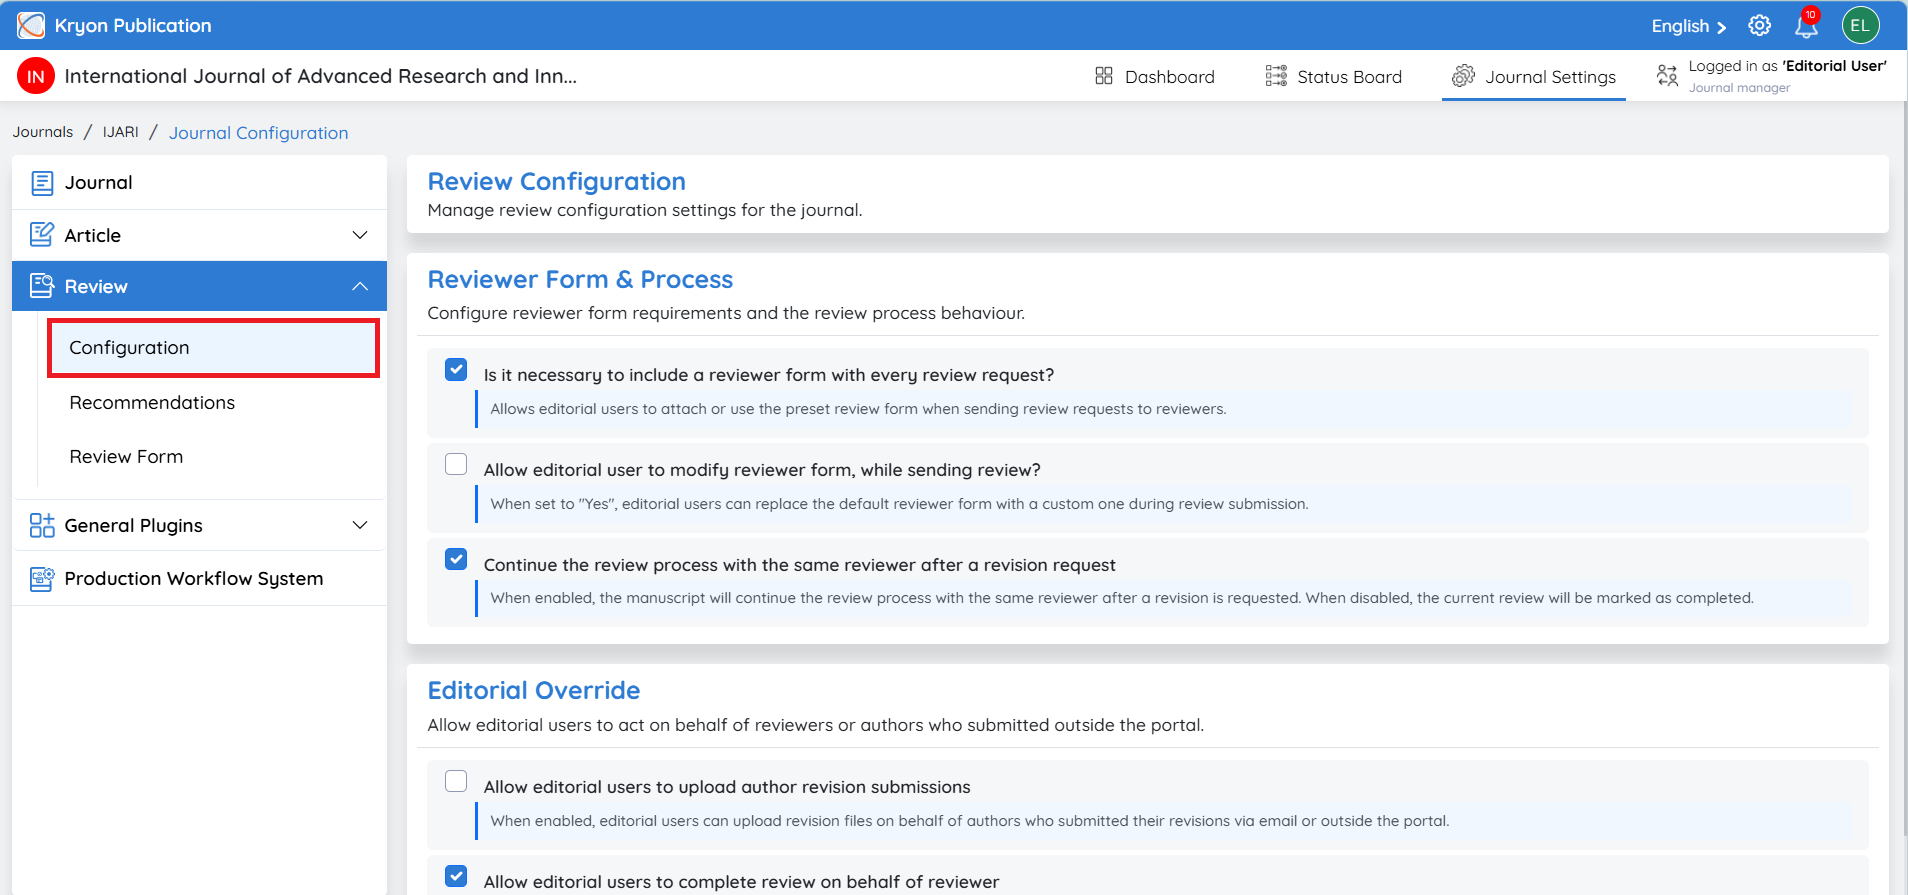The width and height of the screenshot is (1908, 895).
Task: Collapse the Review section chevron
Action: point(360,287)
